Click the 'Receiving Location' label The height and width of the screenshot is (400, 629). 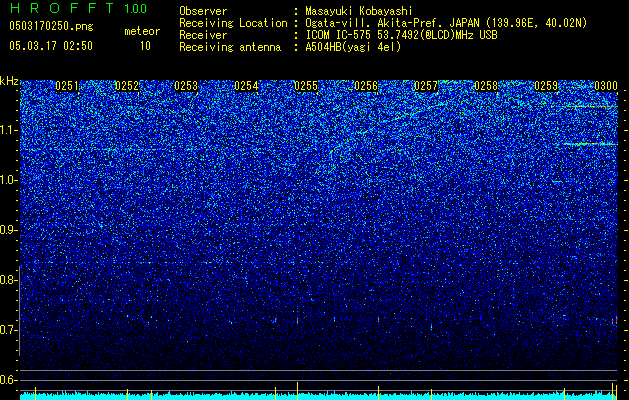coord(233,23)
